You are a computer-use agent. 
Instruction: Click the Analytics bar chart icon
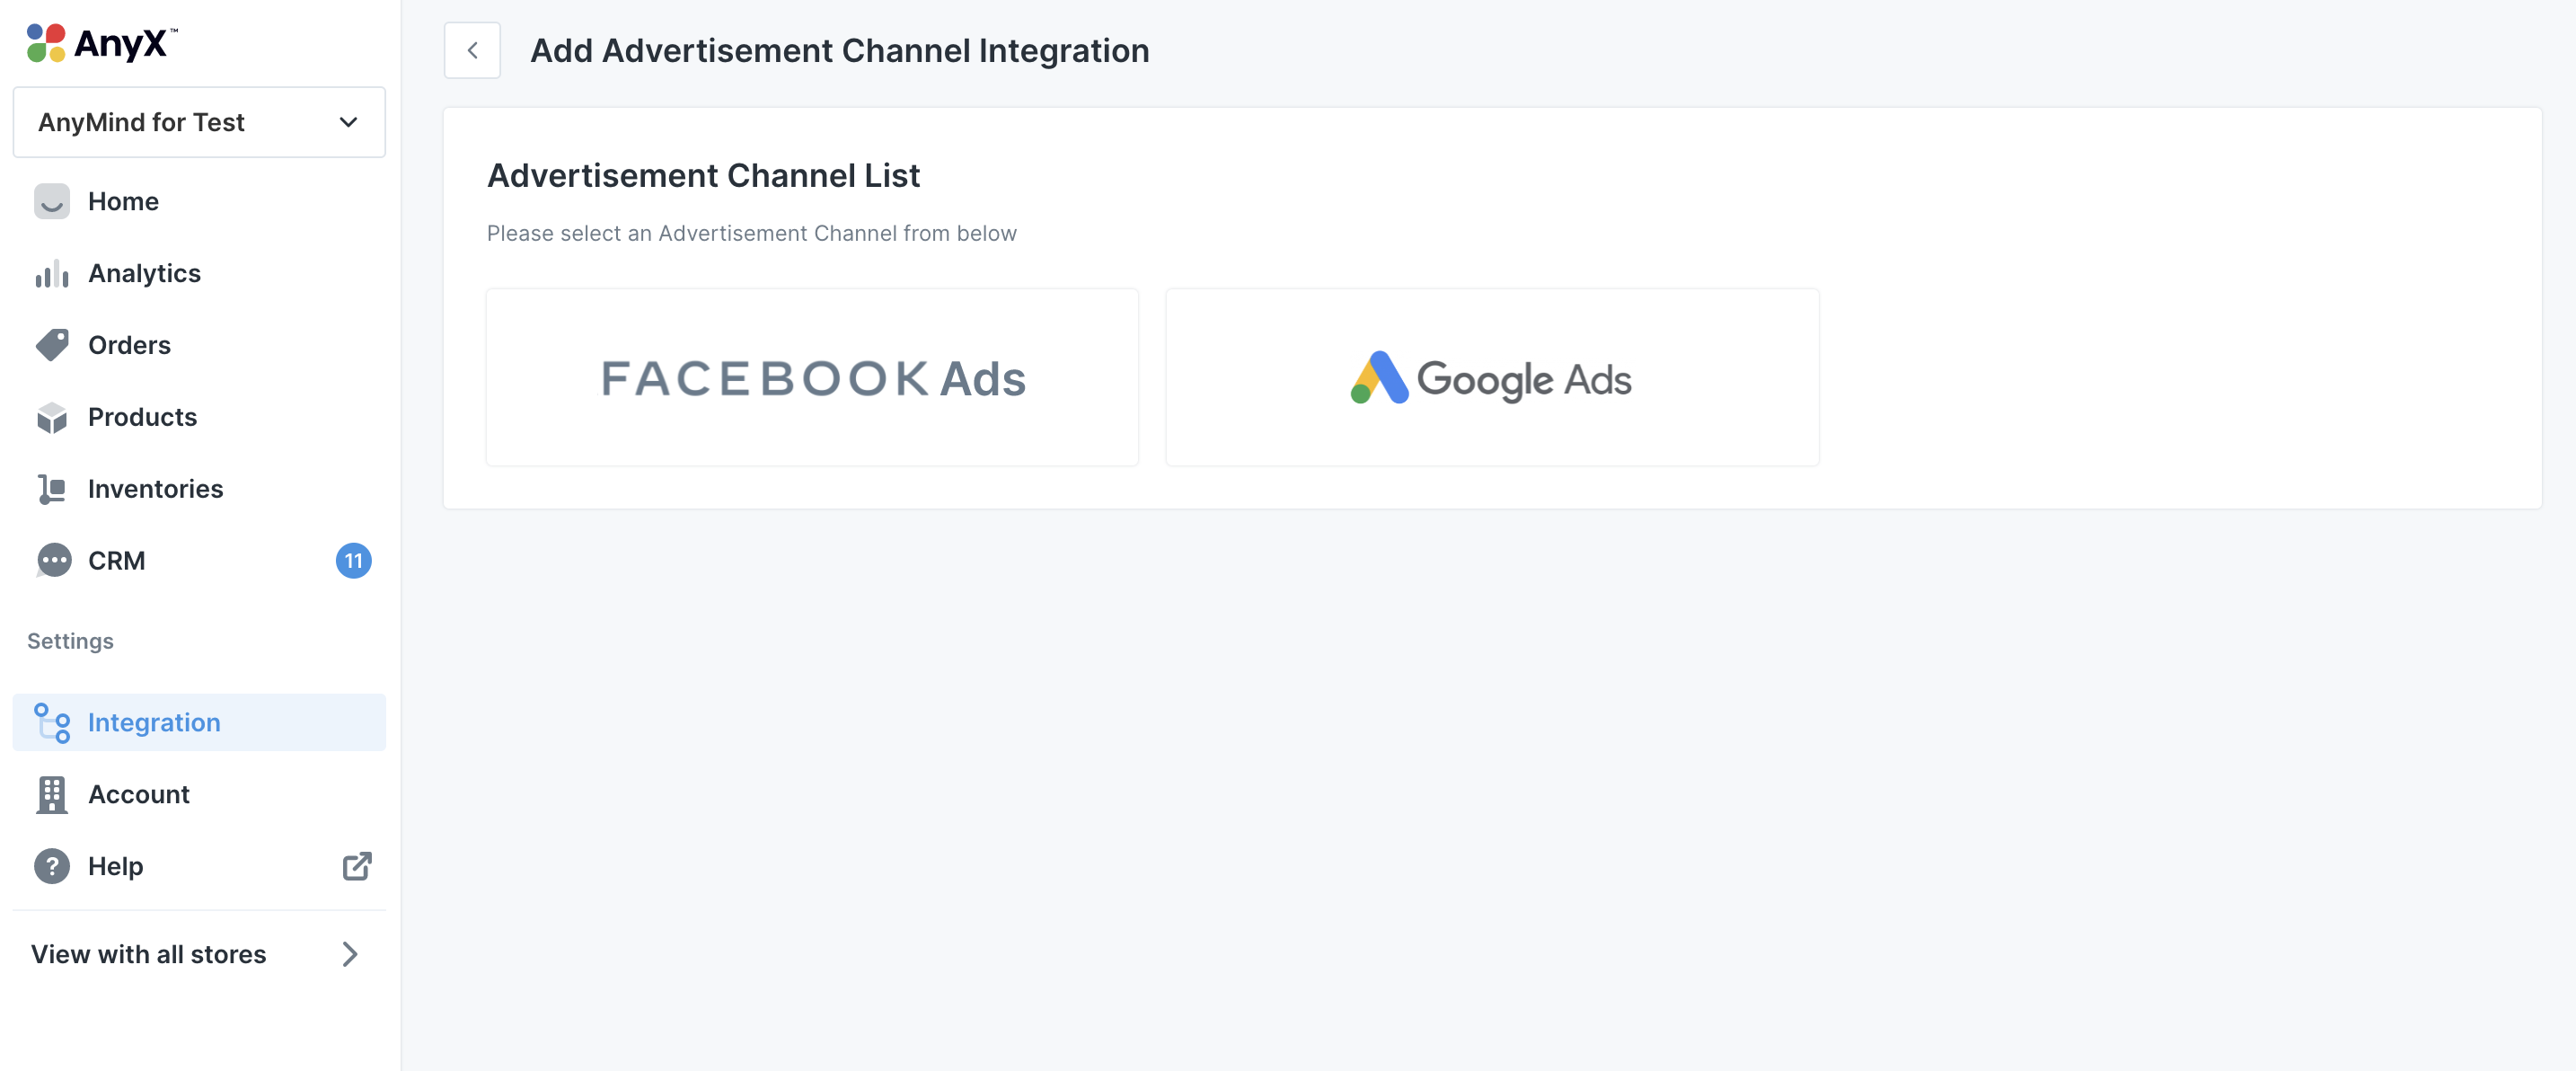[52, 274]
